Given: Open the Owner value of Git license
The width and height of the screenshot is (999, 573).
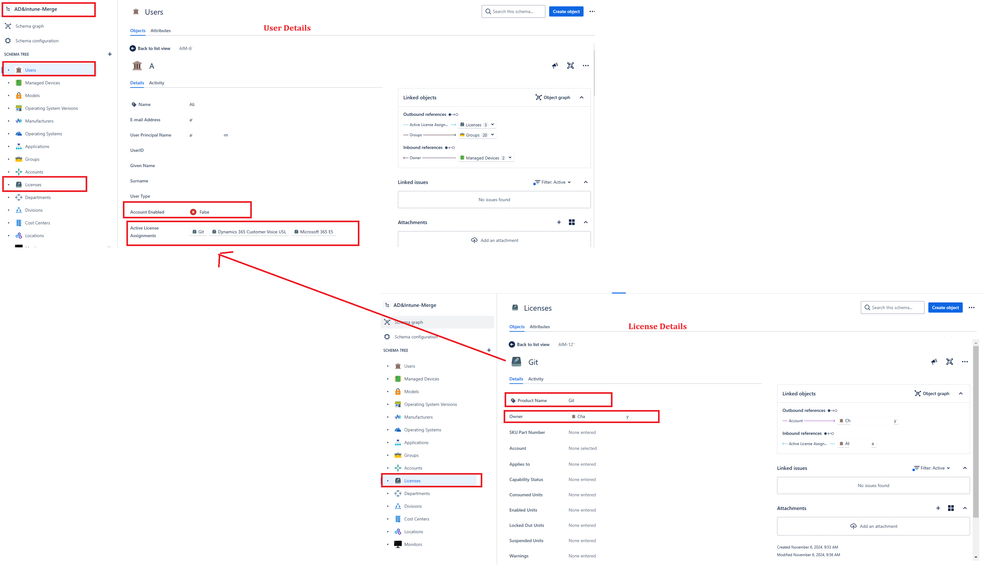Looking at the screenshot, I should [601, 417].
